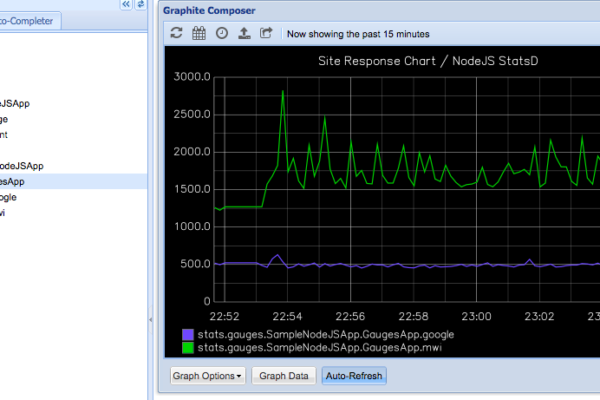Select the highlighted GaugesApp tree item
Screen dimensions: 600x400
coord(12,181)
